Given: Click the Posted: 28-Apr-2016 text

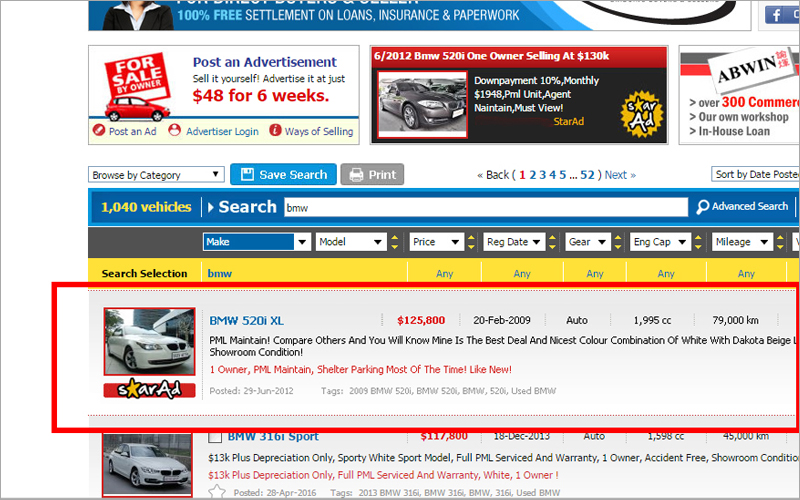Looking at the screenshot, I should pos(275,493).
